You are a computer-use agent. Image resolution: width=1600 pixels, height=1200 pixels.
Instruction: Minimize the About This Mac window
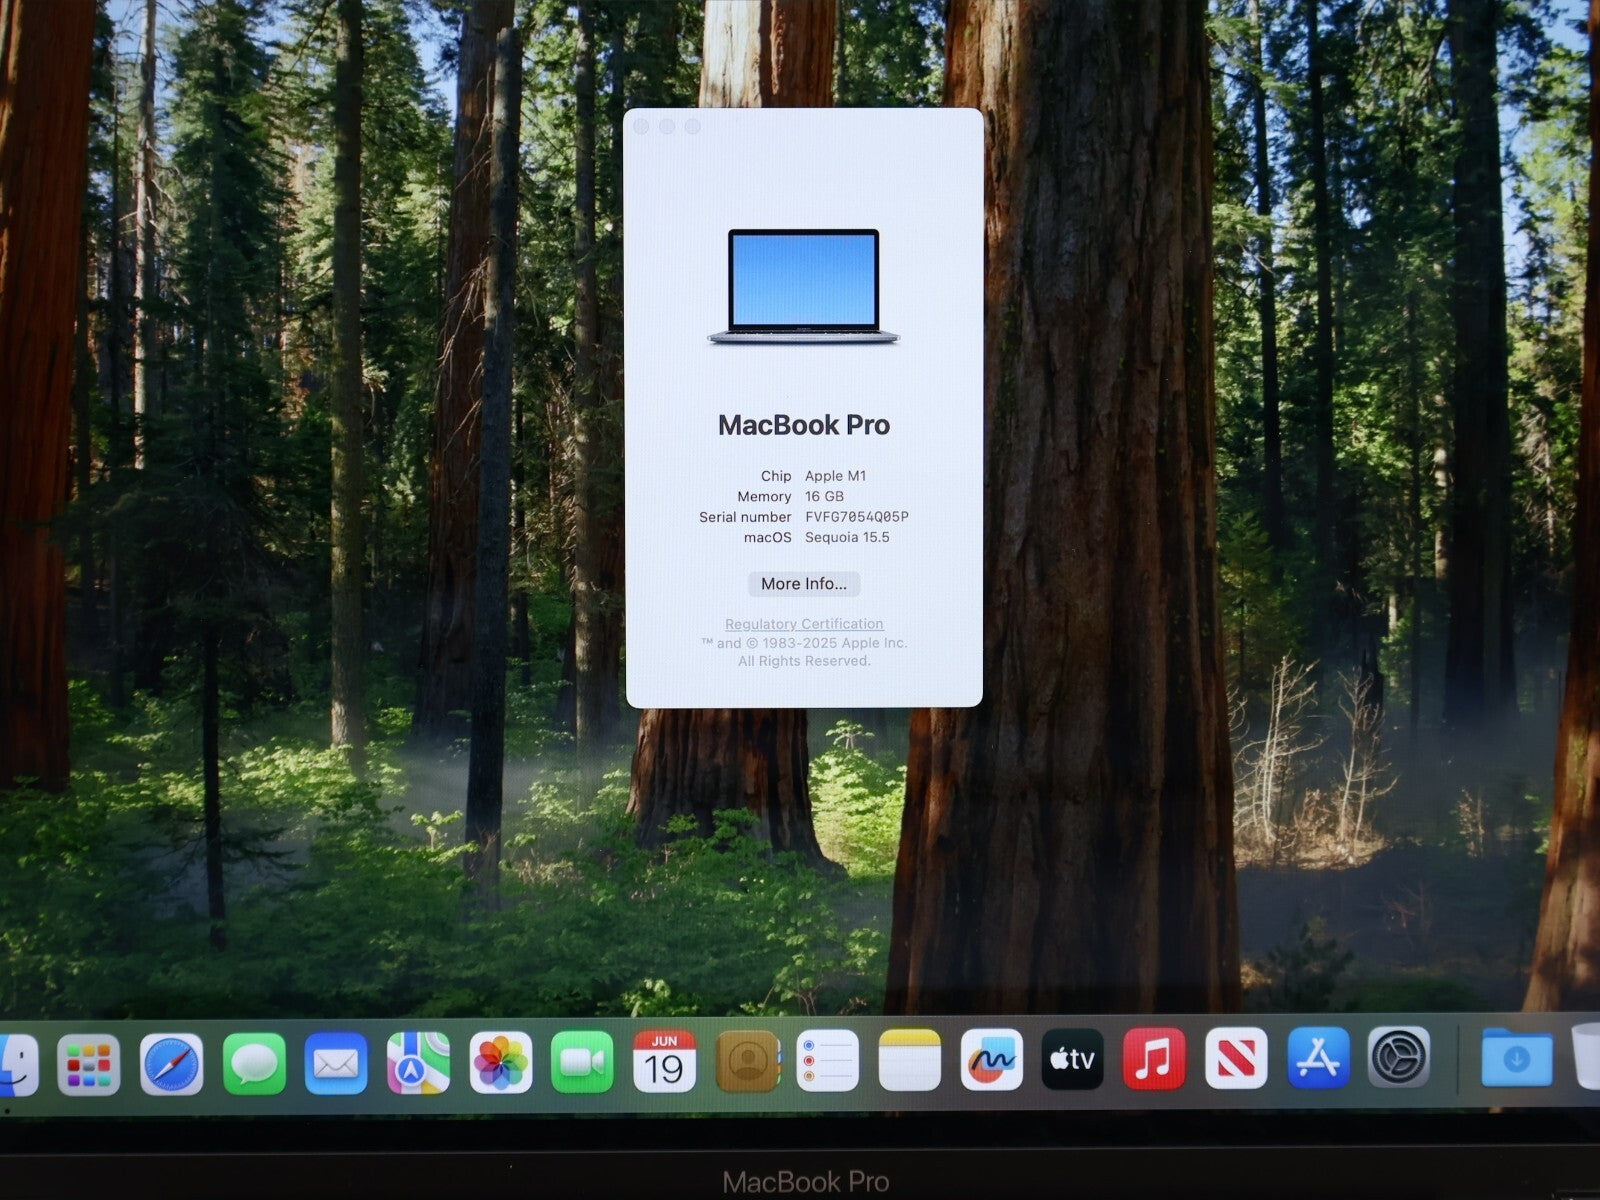(x=667, y=127)
